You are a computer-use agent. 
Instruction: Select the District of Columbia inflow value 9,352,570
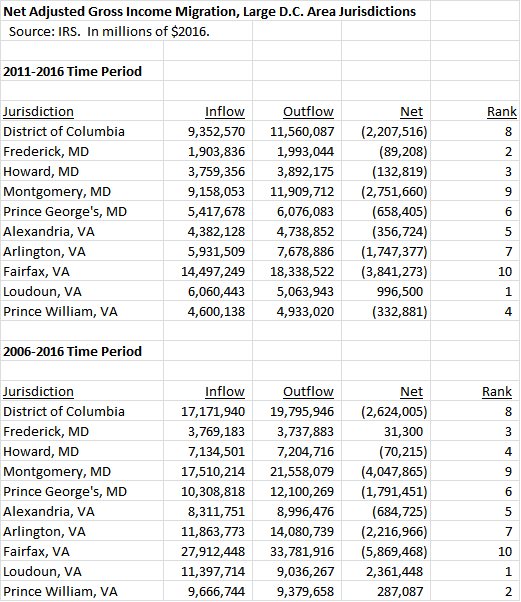pos(216,132)
